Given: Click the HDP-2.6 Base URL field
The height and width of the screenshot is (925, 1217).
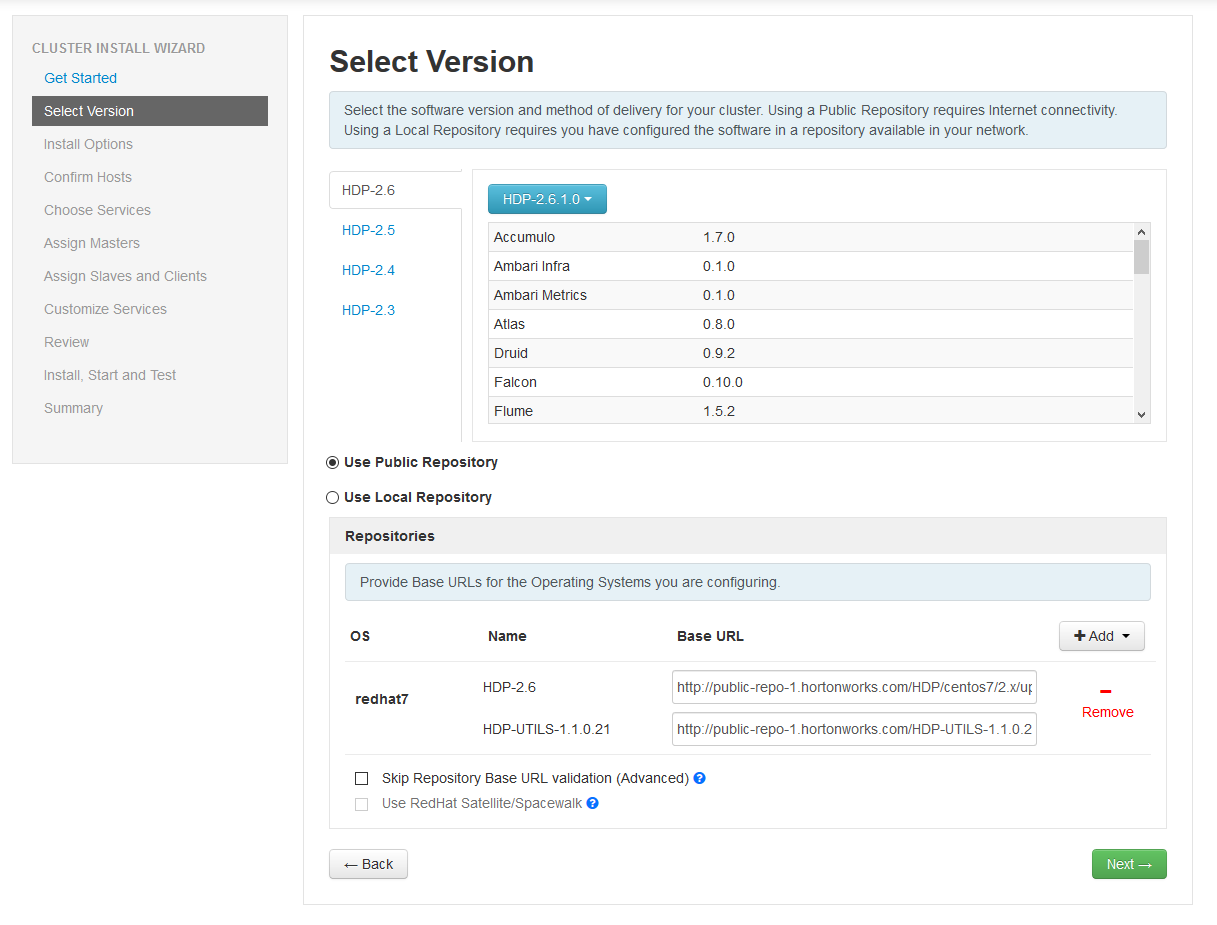Looking at the screenshot, I should 854,688.
